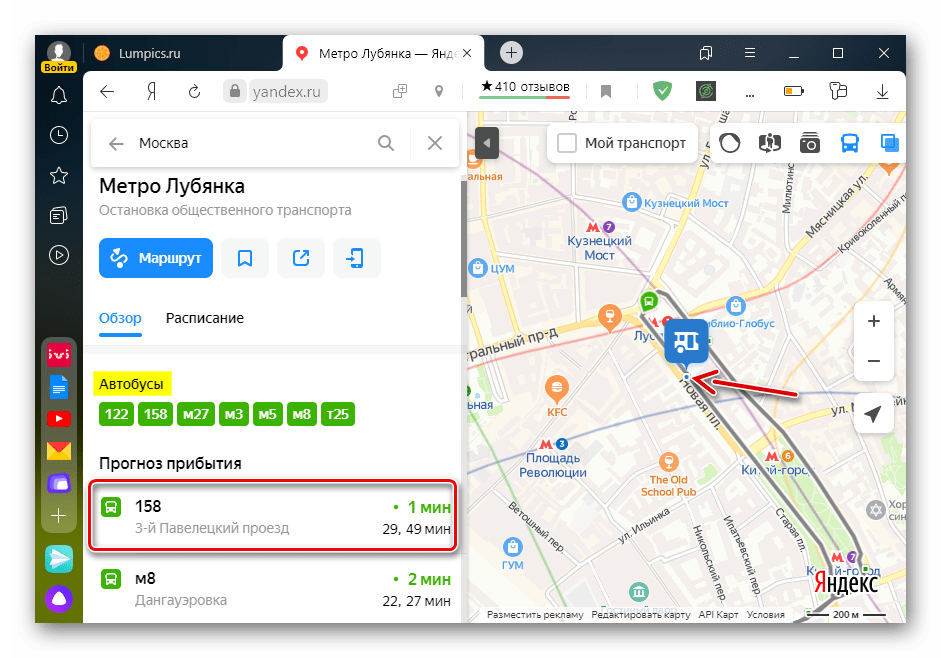Clear search with the X icon

[435, 143]
